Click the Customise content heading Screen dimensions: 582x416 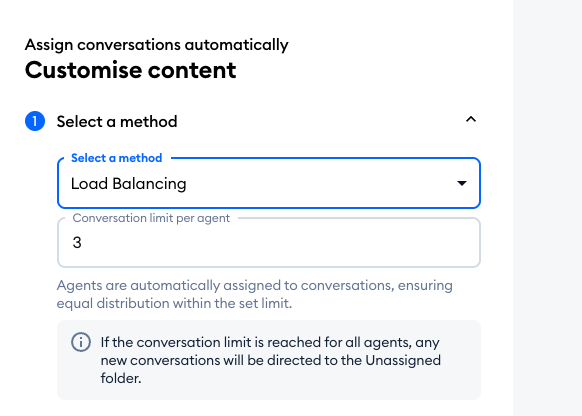pyautogui.click(x=130, y=70)
